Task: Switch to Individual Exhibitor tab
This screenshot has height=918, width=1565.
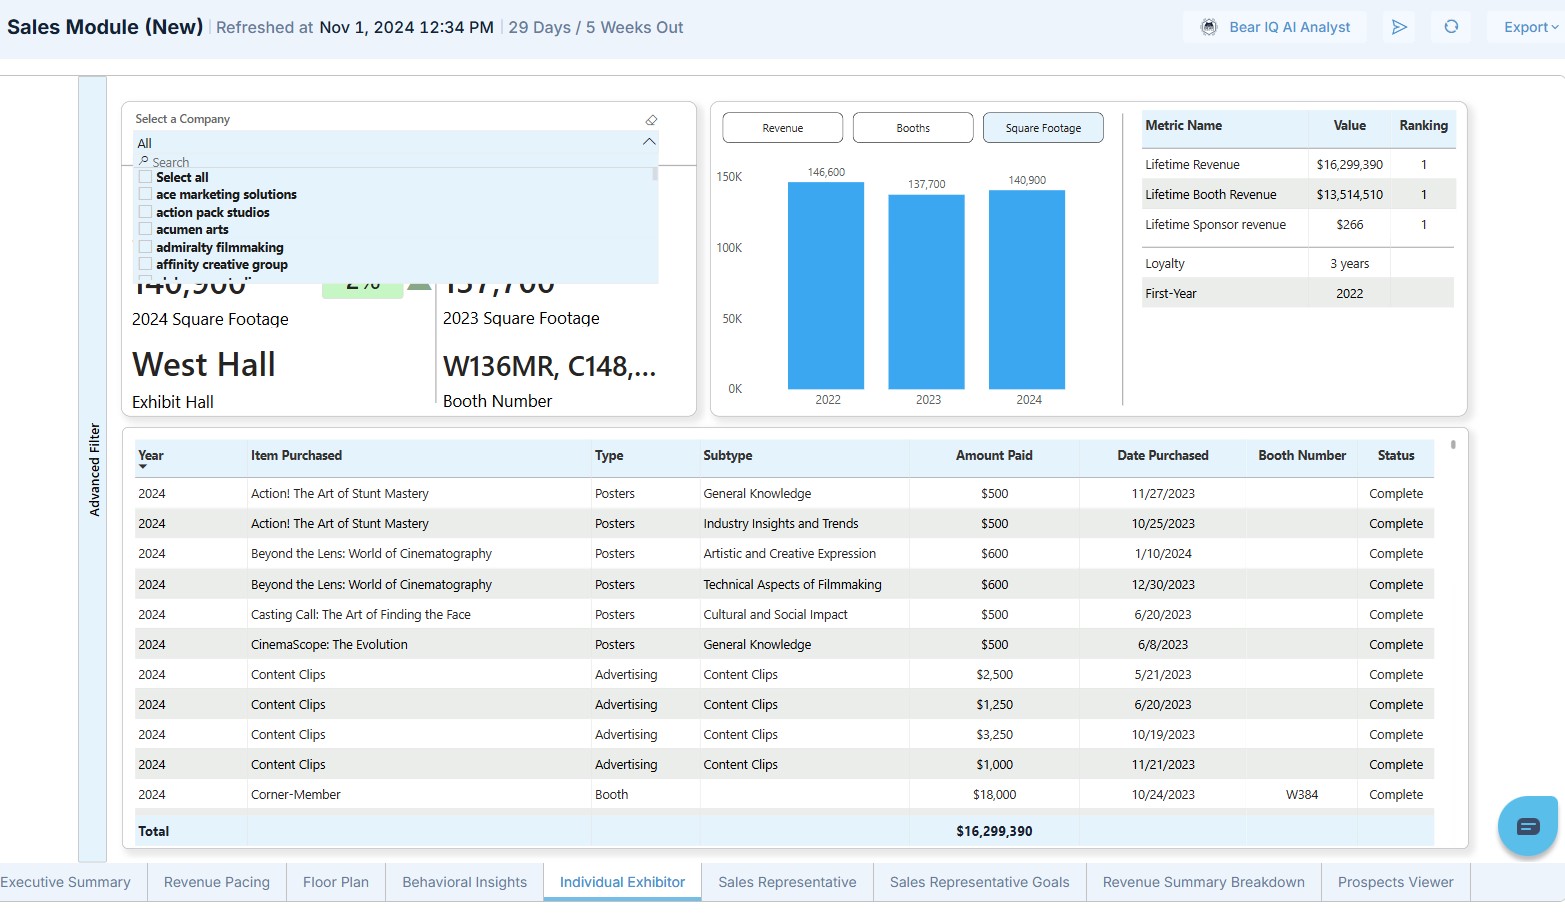Action: 622,882
